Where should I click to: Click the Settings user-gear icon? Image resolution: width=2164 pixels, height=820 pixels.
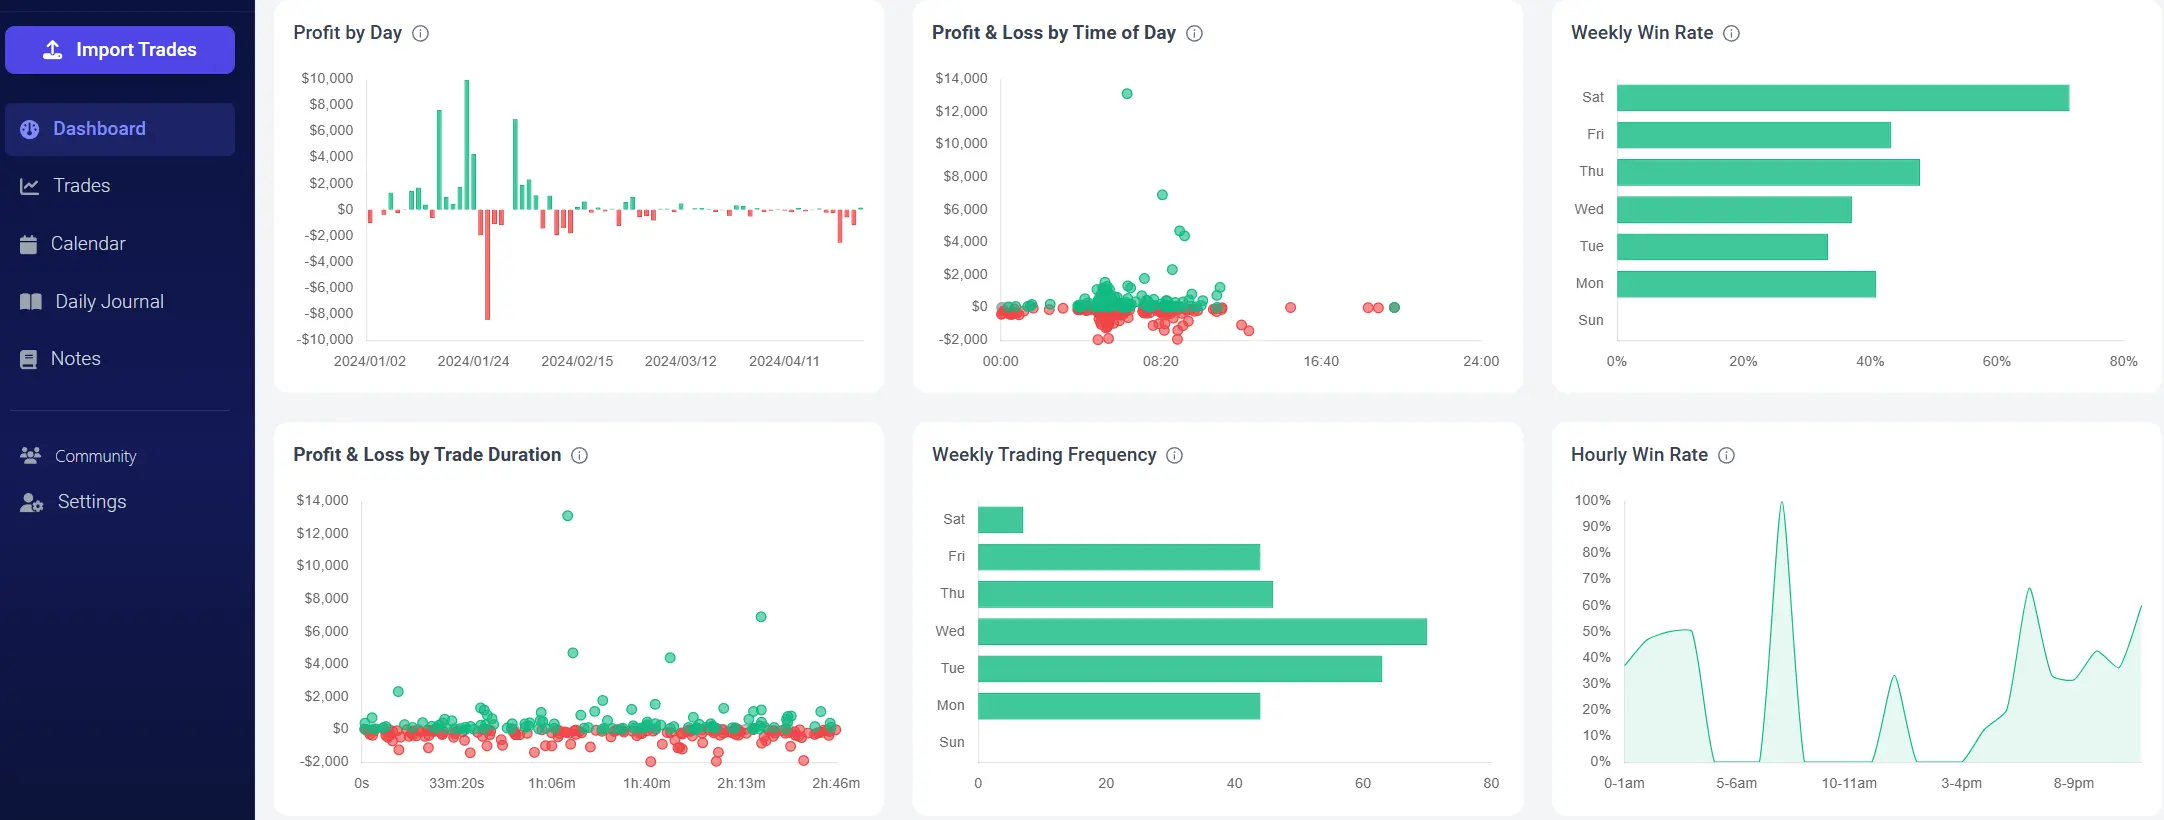[32, 502]
